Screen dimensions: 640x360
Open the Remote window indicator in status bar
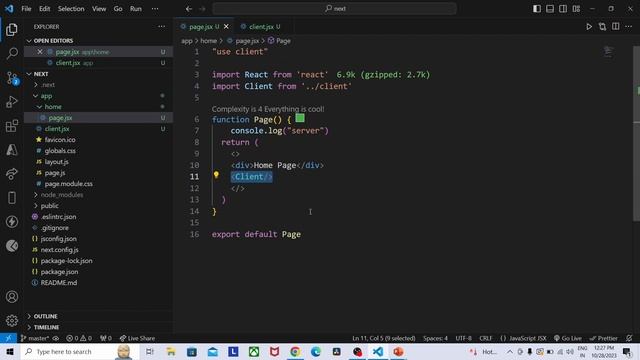[x=8, y=338]
